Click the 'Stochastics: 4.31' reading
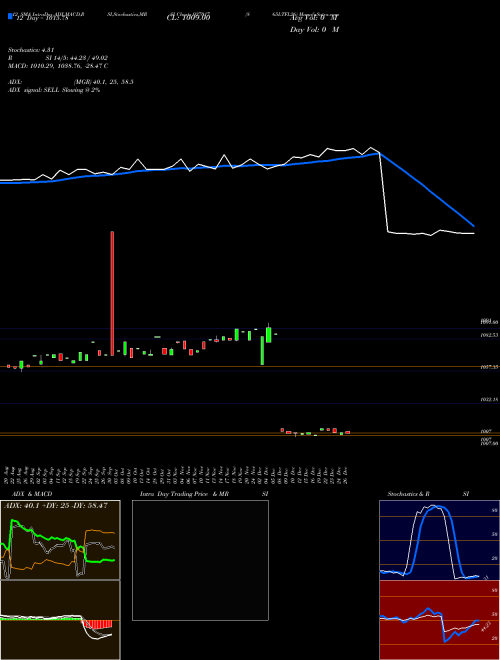The image size is (500, 660). pyautogui.click(x=31, y=50)
